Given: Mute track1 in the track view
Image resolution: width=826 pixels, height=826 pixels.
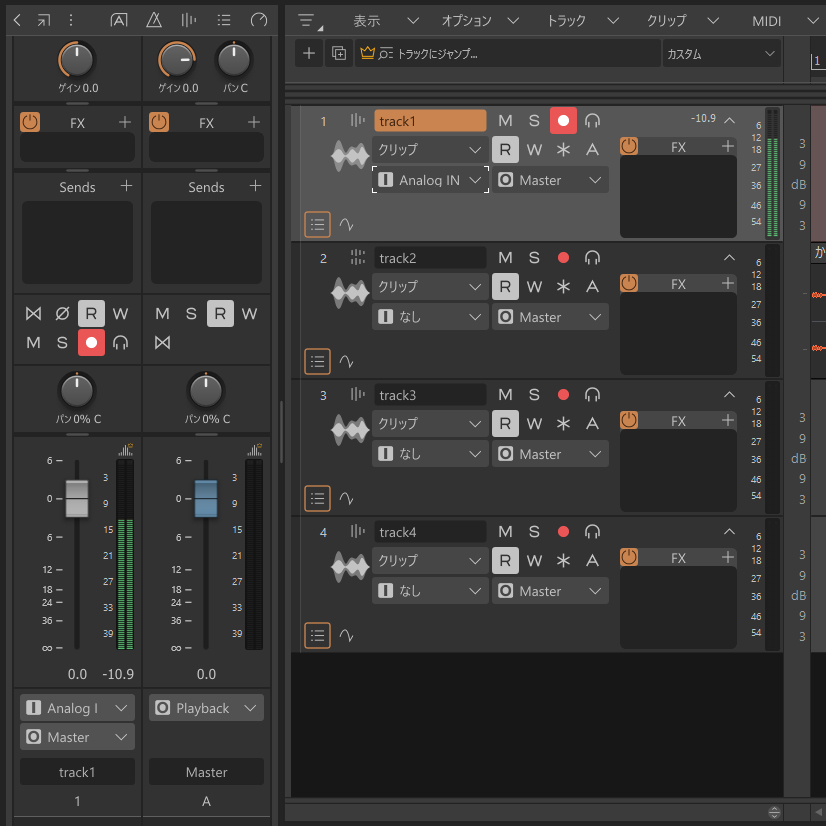Looking at the screenshot, I should [505, 121].
